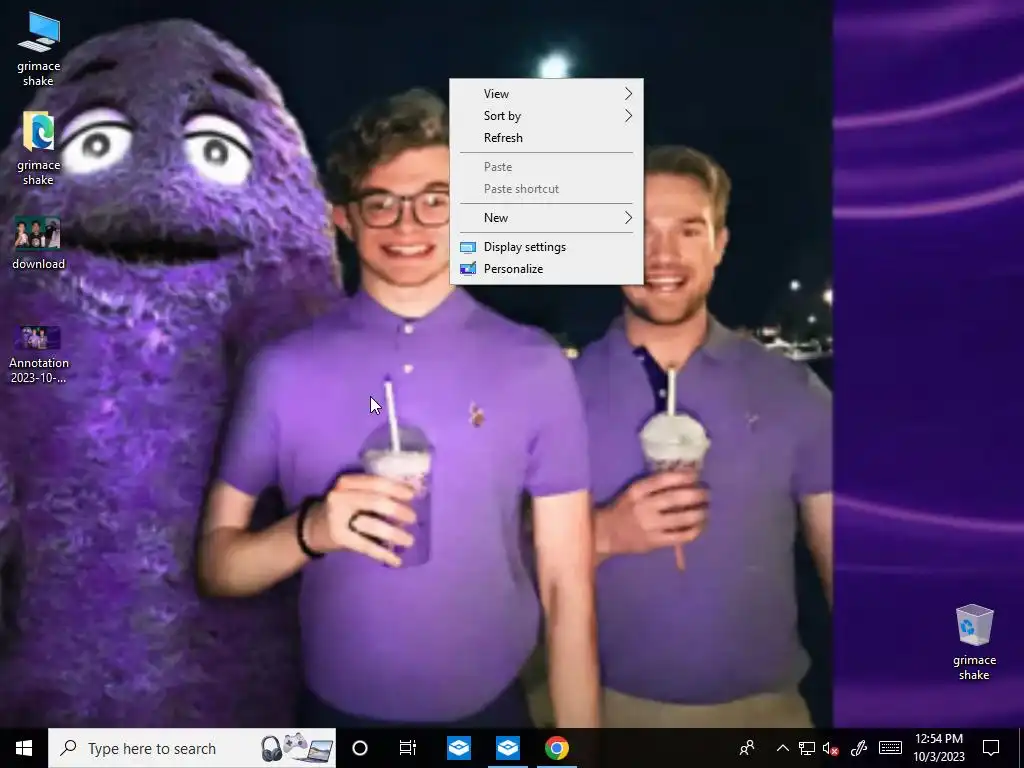Select the 'Annotation 2023-10-...' desktop file
Viewport: 1024px width, 768px height.
coord(39,354)
